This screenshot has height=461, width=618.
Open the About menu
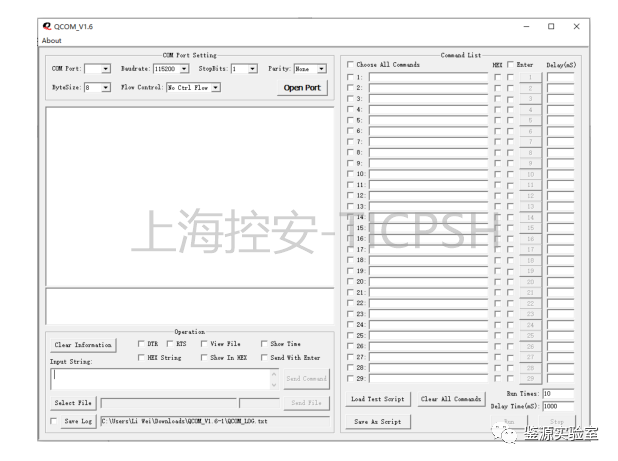[x=52, y=41]
